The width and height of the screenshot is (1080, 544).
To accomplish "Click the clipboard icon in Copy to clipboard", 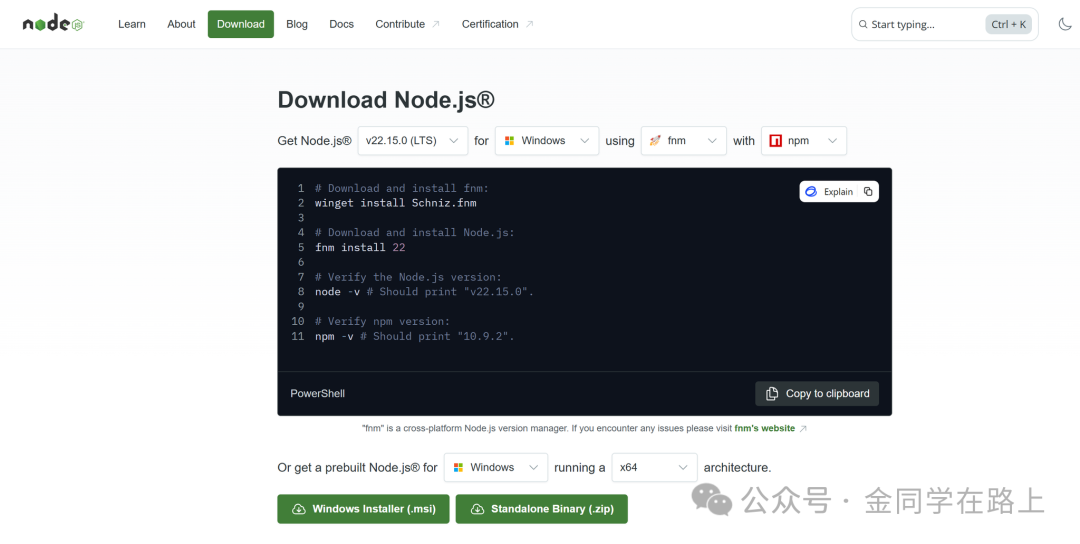I will pyautogui.click(x=772, y=393).
